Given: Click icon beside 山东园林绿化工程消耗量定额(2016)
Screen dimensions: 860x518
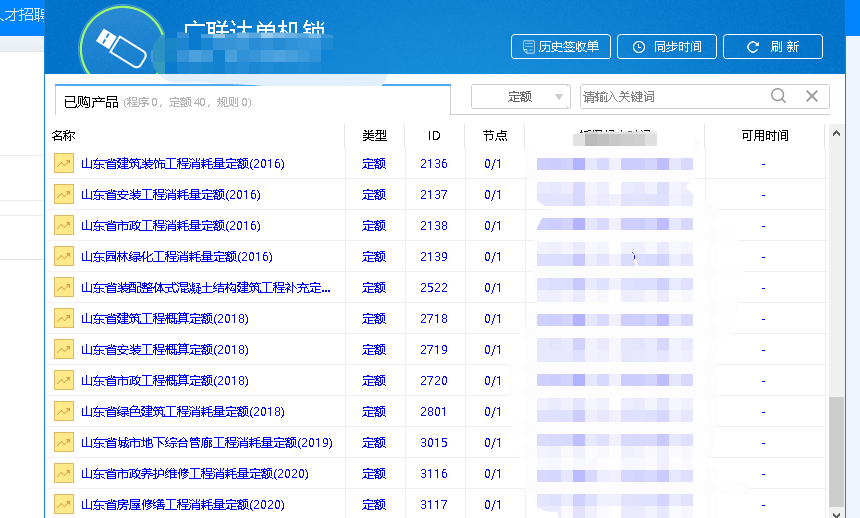Looking at the screenshot, I should (64, 256).
